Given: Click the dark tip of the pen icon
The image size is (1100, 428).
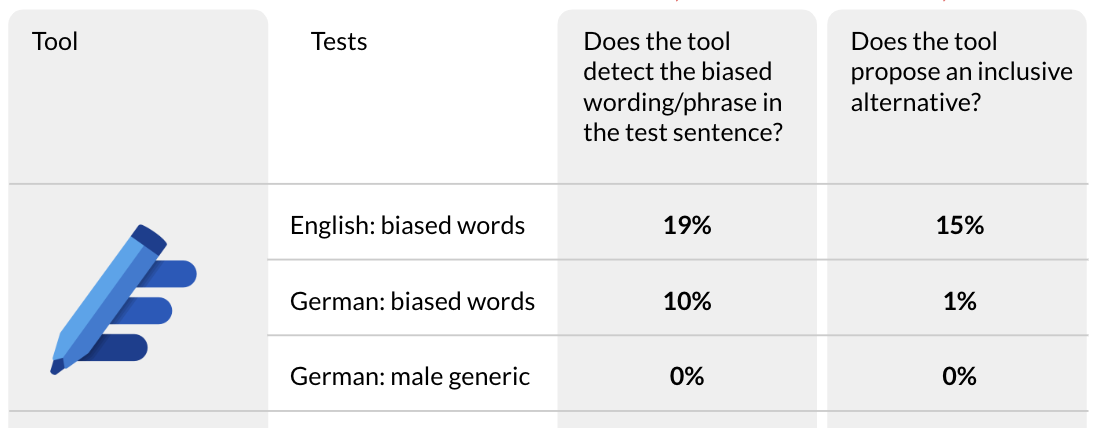Looking at the screenshot, I should [x=58, y=366].
